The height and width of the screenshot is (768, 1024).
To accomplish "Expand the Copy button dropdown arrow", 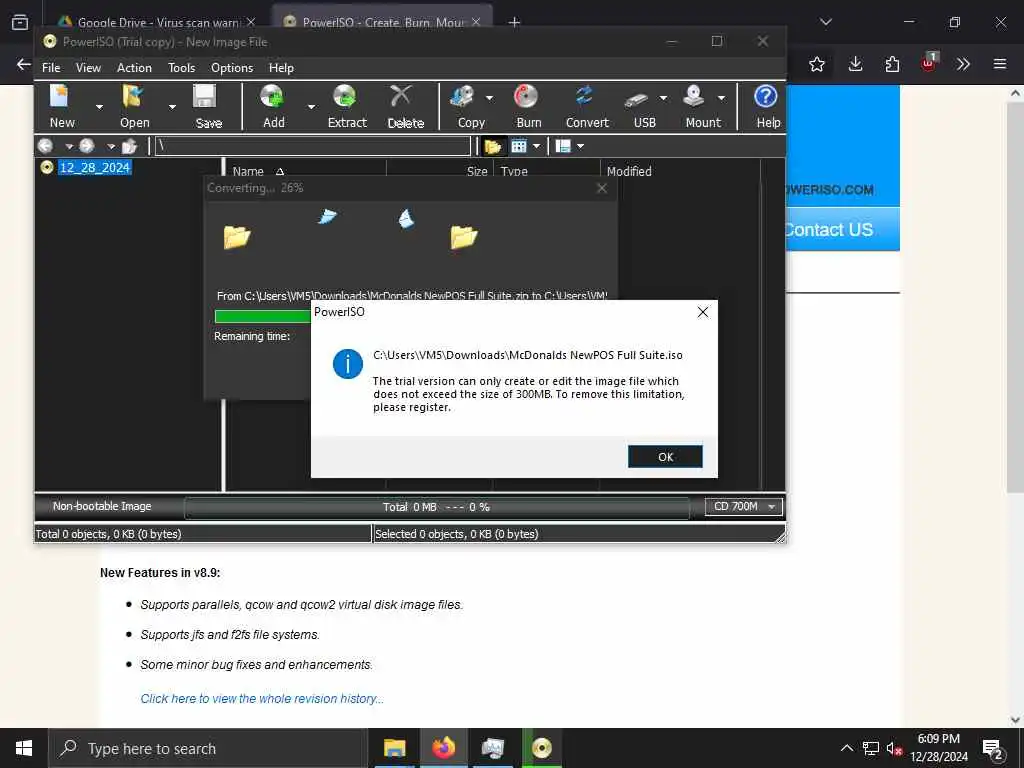I will 489,99.
